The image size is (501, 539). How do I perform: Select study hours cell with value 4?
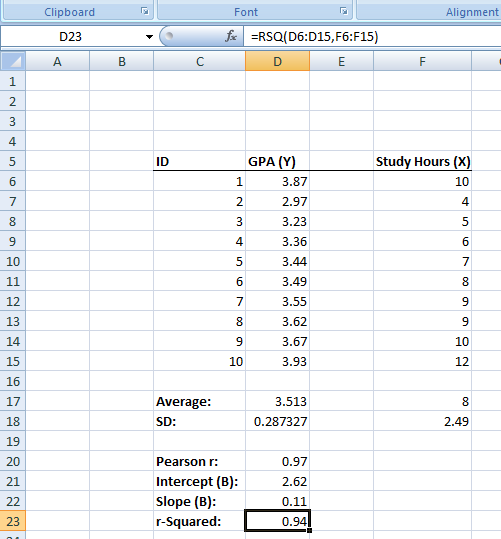click(x=422, y=201)
